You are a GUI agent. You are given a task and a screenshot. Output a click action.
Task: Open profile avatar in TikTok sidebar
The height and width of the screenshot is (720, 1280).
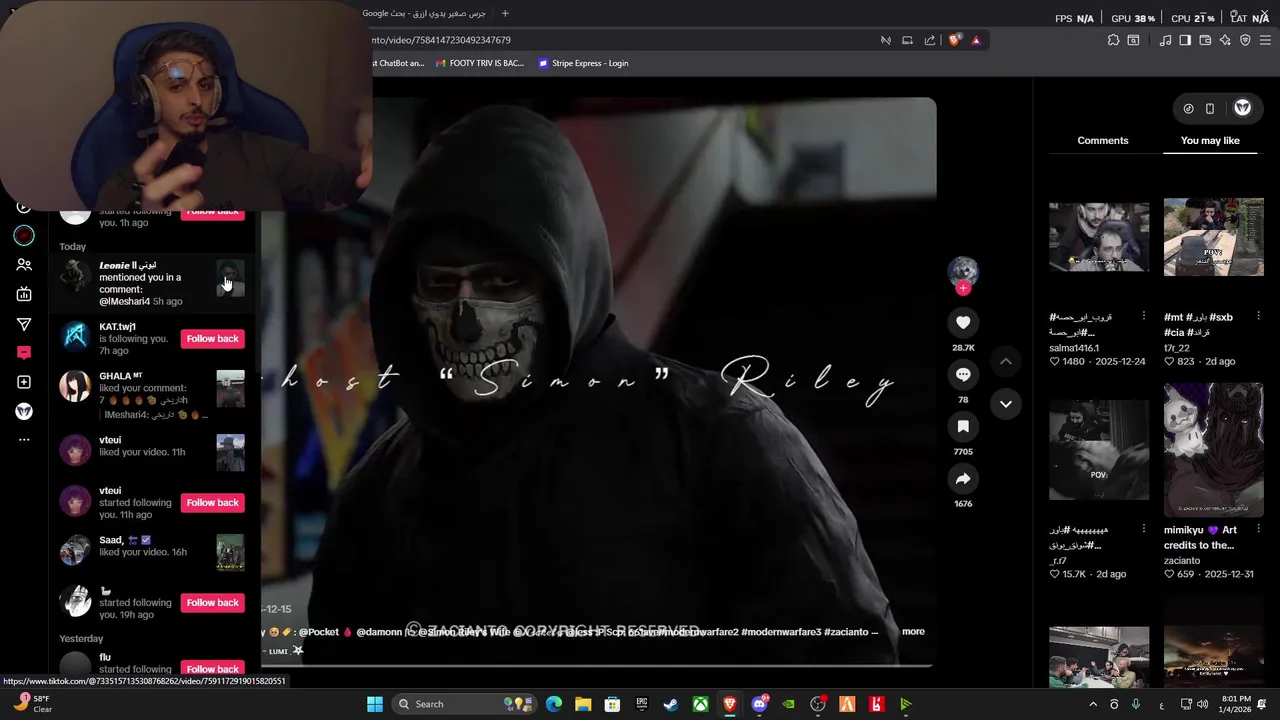coord(24,411)
